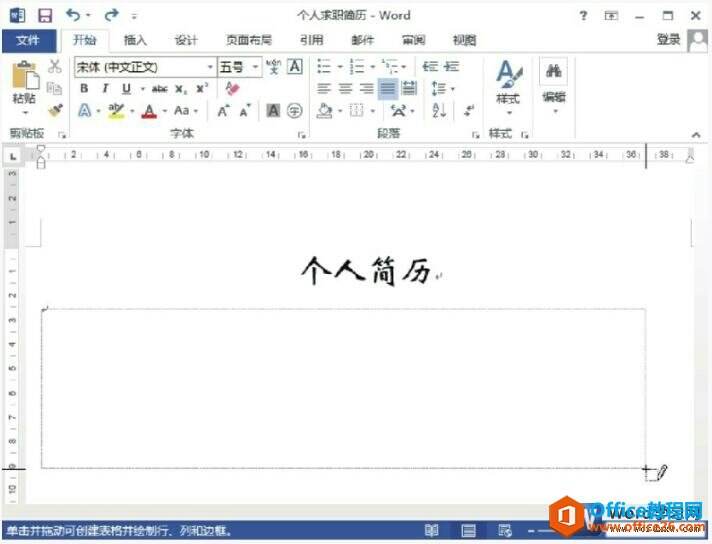The image size is (712, 544).
Task: Click the 个人简历 title text in document
Action: [x=365, y=270]
